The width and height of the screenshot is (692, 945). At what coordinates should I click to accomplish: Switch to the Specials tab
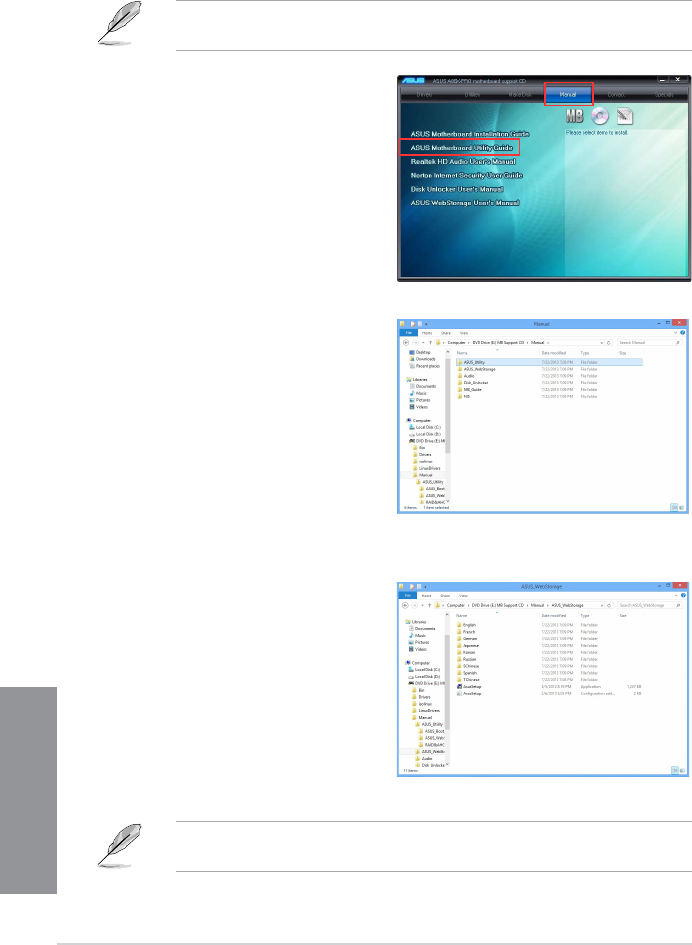[664, 95]
